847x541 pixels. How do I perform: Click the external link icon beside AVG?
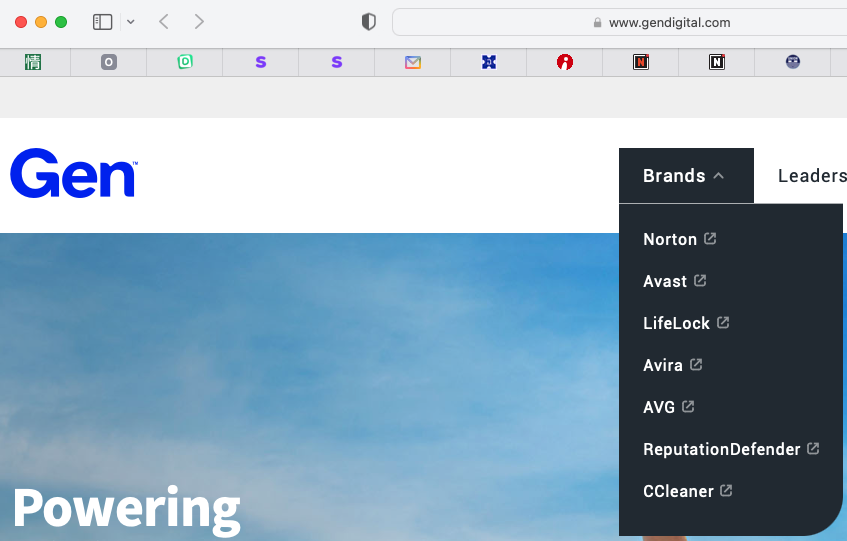688,407
